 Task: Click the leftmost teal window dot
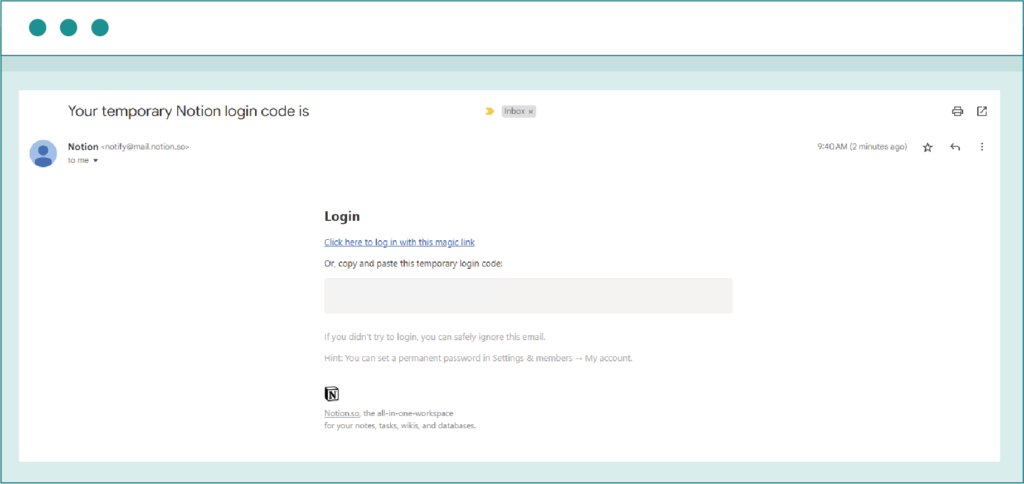(x=37, y=27)
